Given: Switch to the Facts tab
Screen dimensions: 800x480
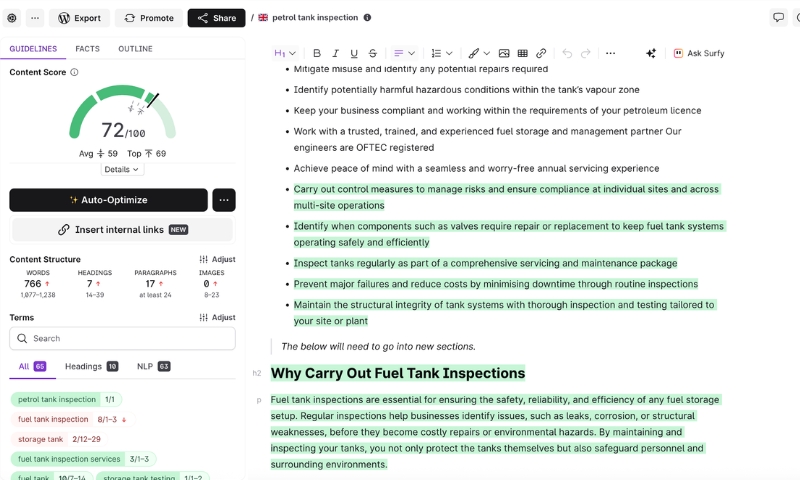Looking at the screenshot, I should 87,49.
